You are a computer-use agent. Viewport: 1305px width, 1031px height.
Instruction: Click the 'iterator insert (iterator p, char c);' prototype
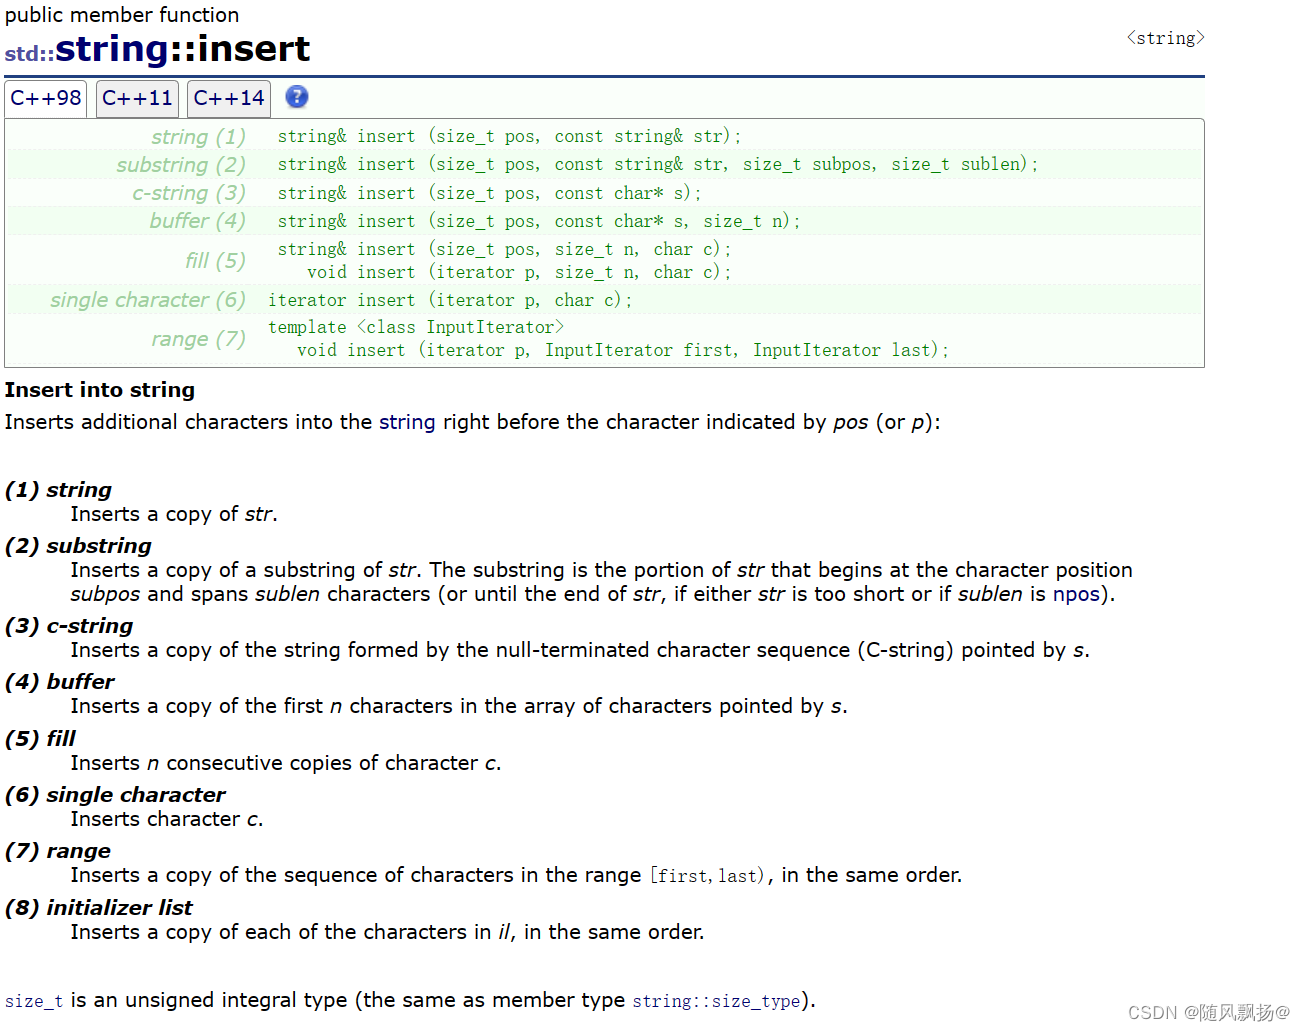(x=450, y=300)
